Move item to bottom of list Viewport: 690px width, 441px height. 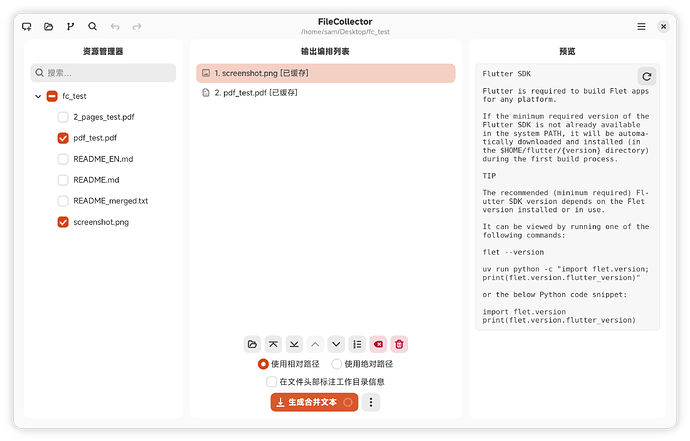click(294, 344)
